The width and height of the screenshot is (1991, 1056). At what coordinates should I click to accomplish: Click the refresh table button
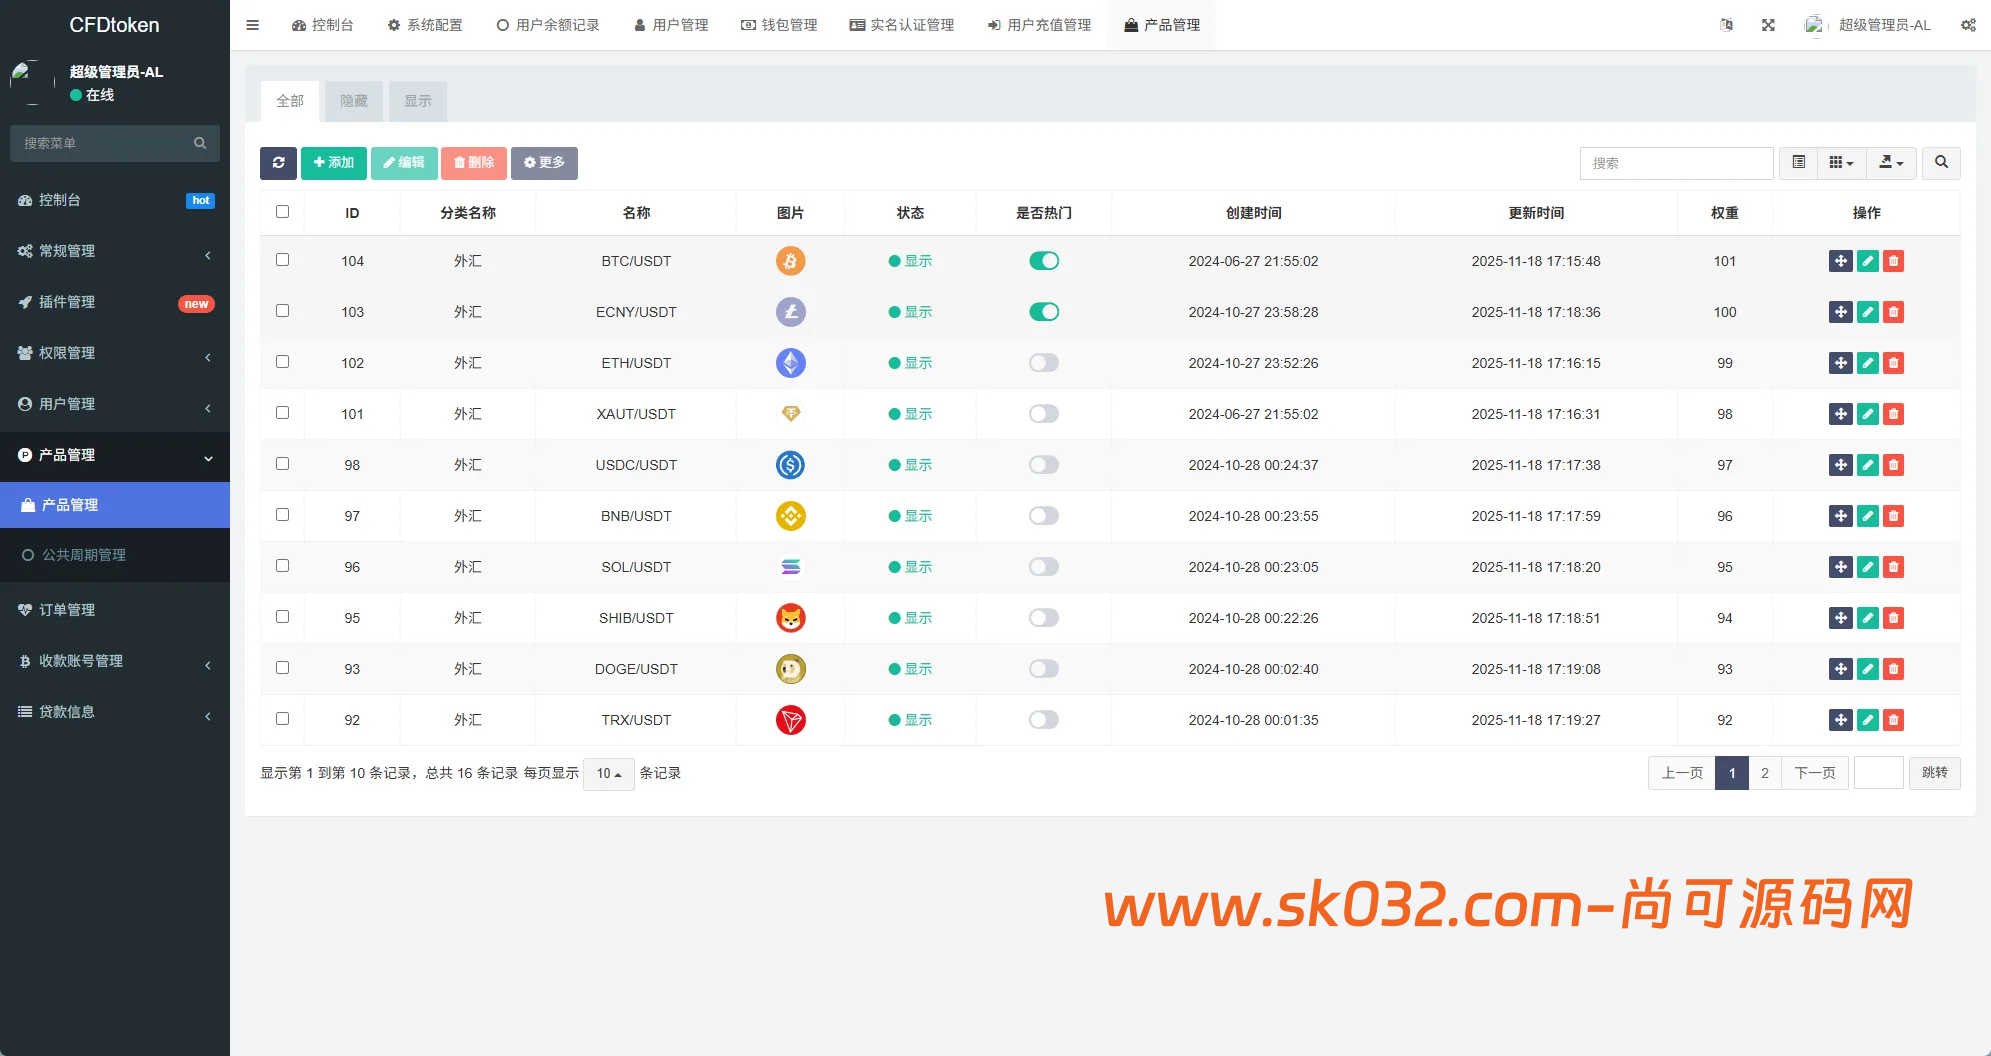[x=278, y=163]
